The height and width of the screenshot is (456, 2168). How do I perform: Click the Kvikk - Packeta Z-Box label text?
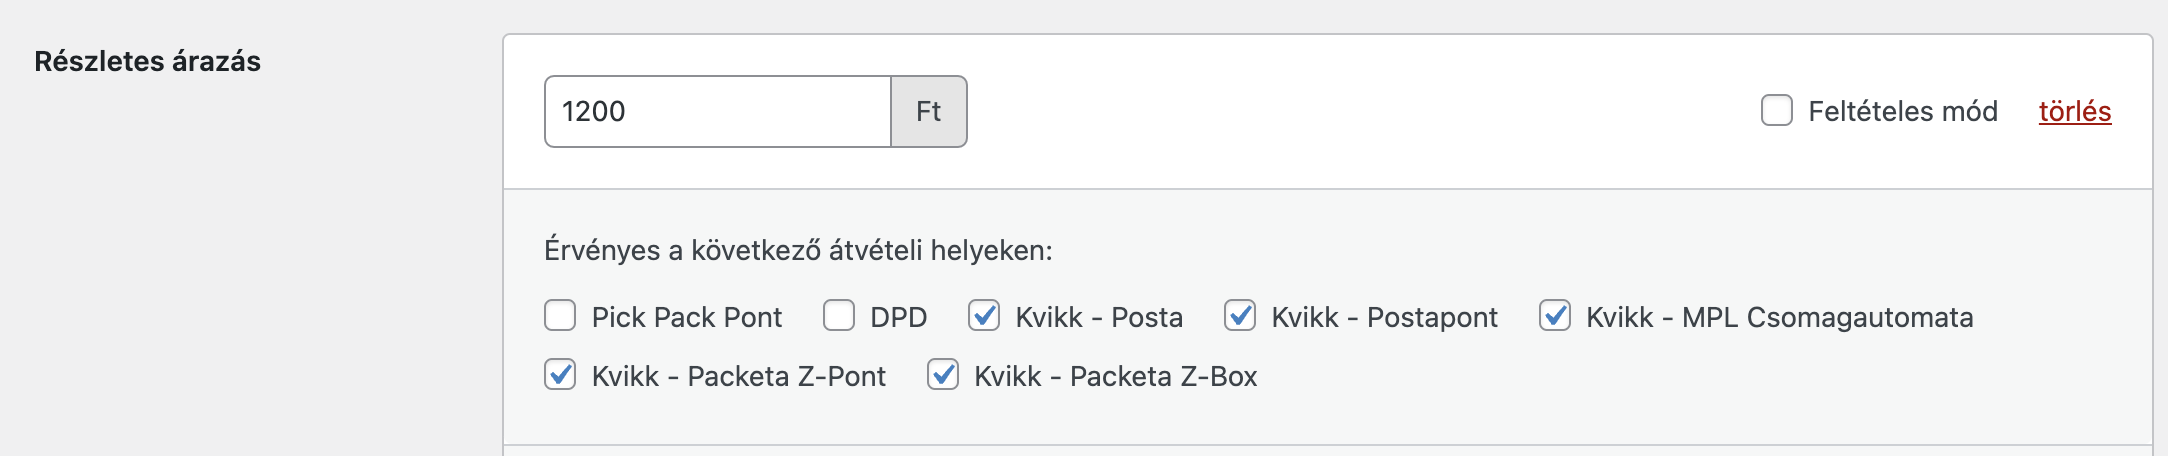(x=1116, y=377)
